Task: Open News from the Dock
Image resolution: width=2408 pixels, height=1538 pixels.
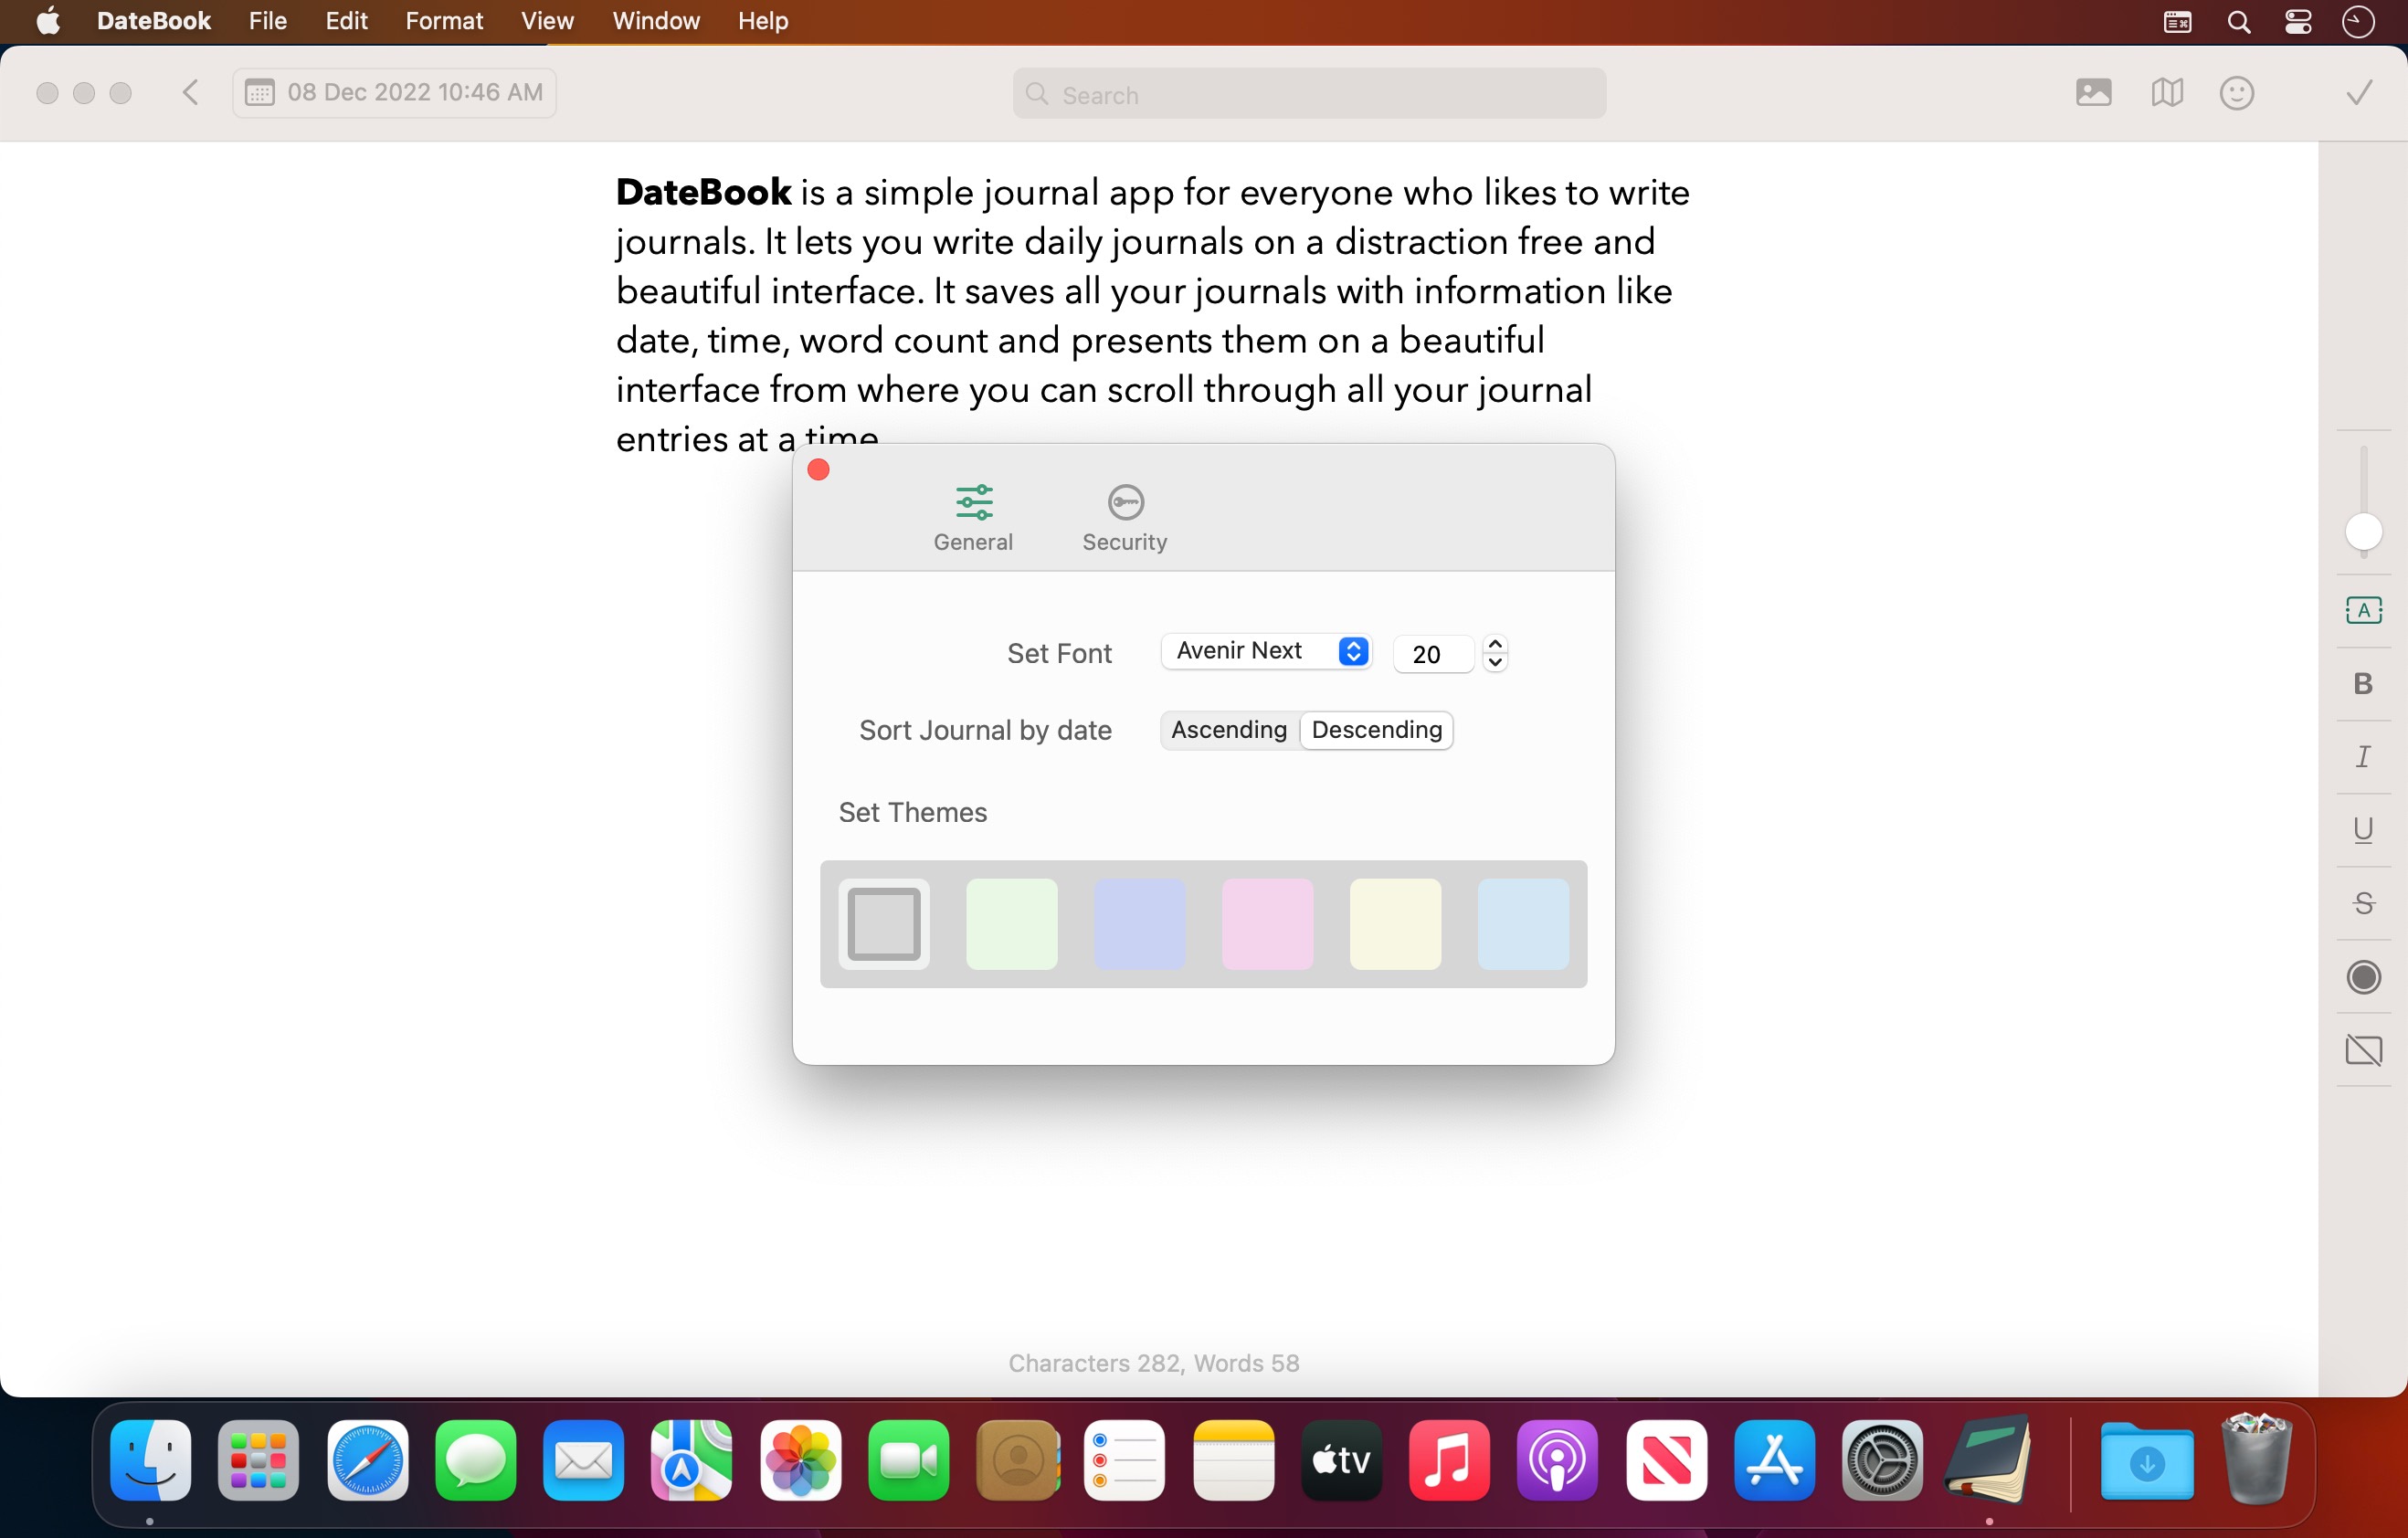Action: pyautogui.click(x=1667, y=1460)
